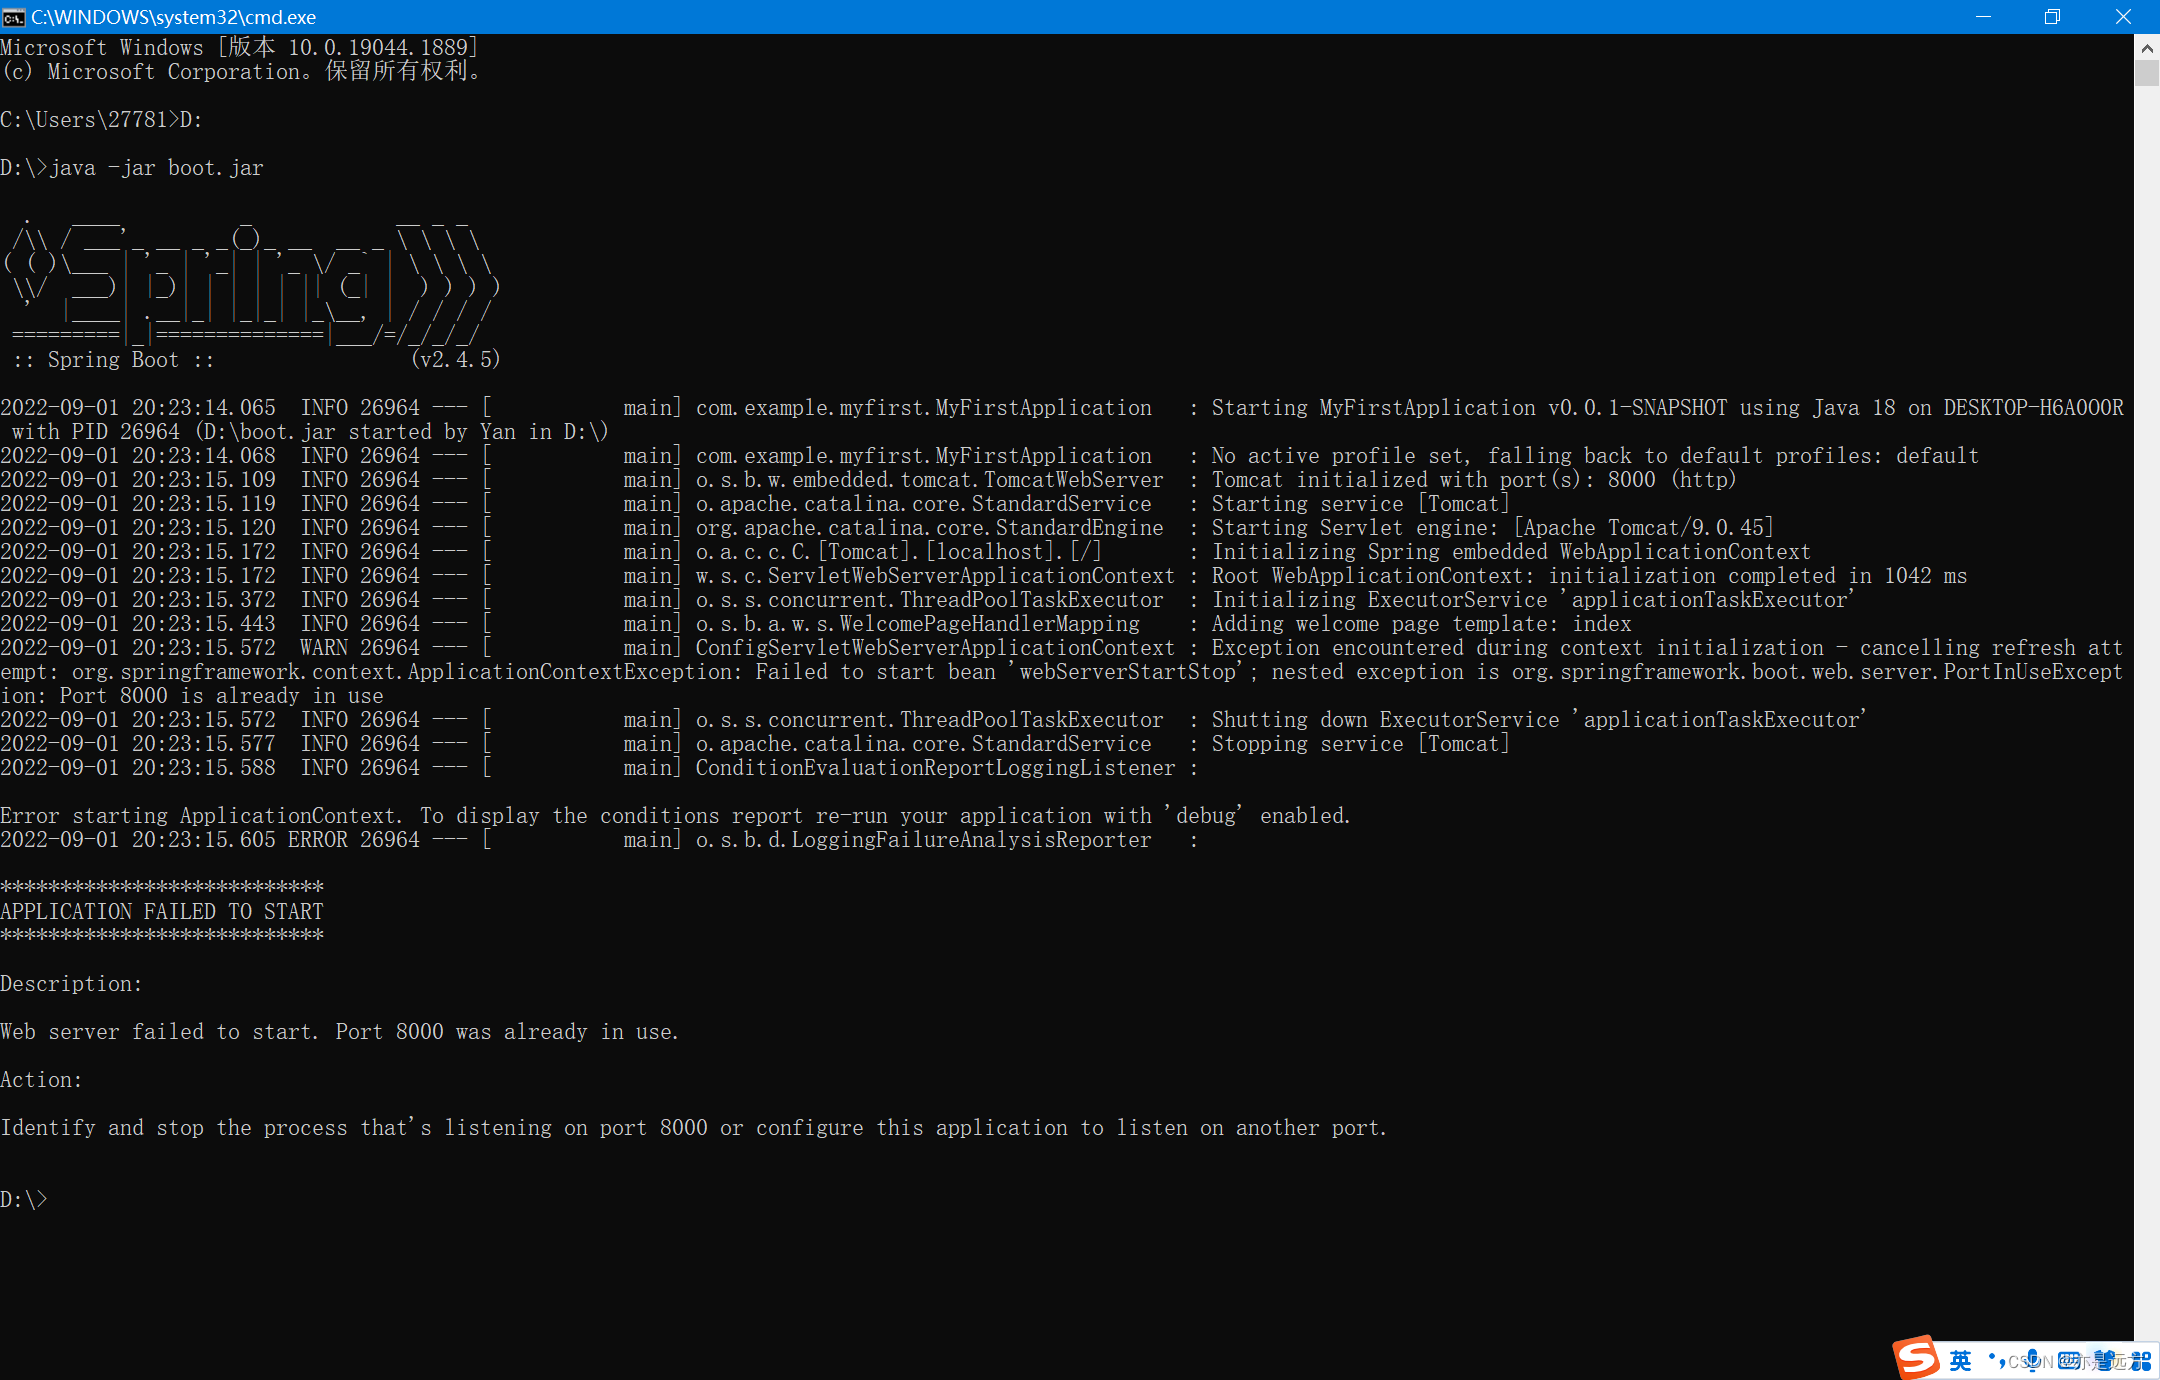Image resolution: width=2160 pixels, height=1380 pixels.
Task: Minimize the command prompt window
Action: [x=1984, y=16]
